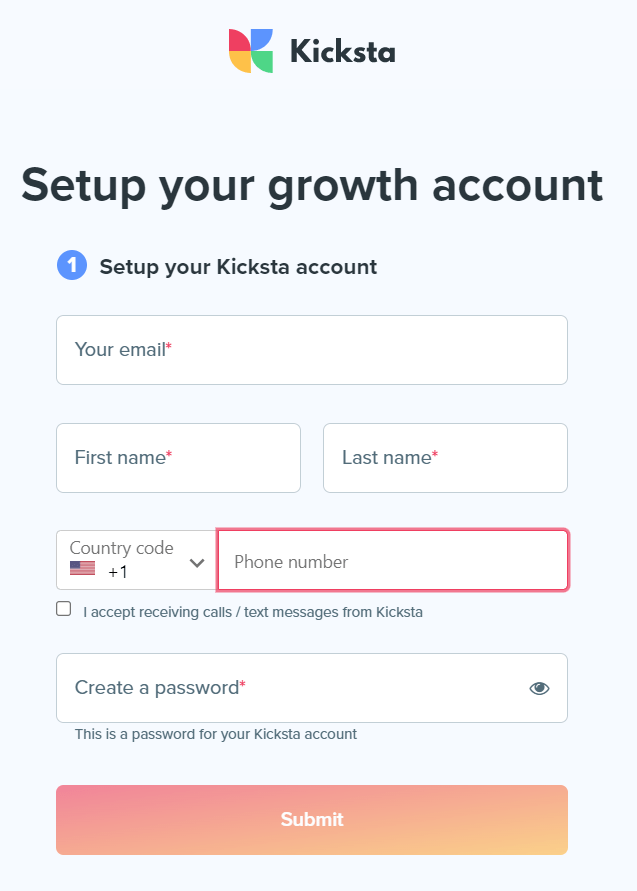Click the Kicksta pinwheel logo icon
Image resolution: width=637 pixels, height=891 pixels.
[x=251, y=51]
